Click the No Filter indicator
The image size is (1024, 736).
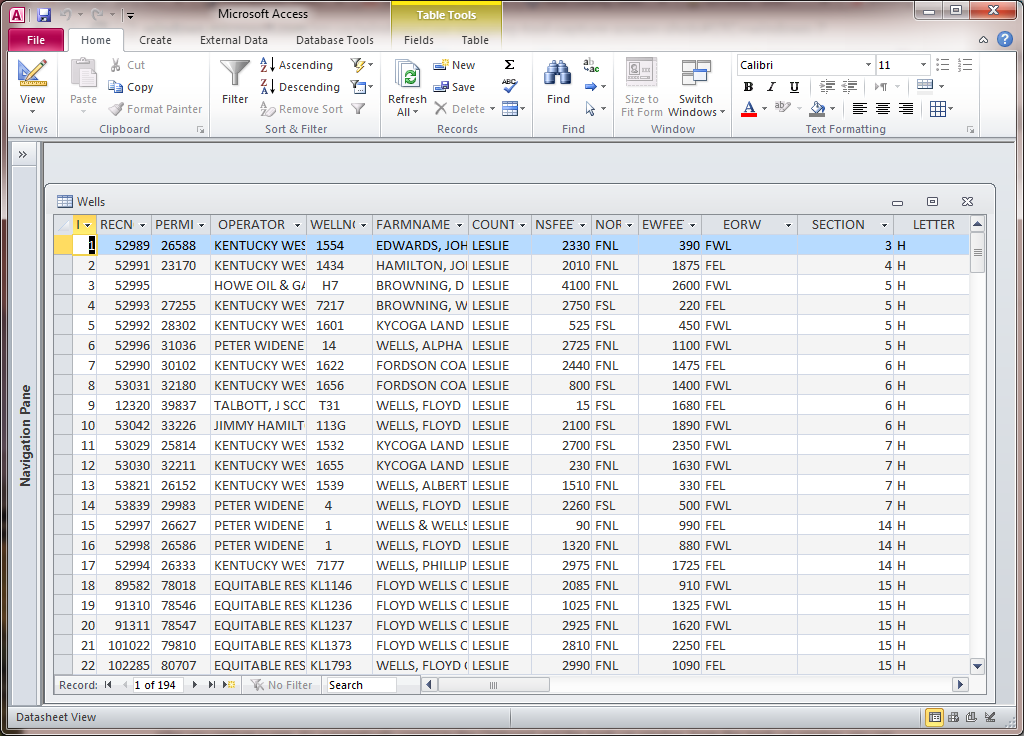[282, 684]
